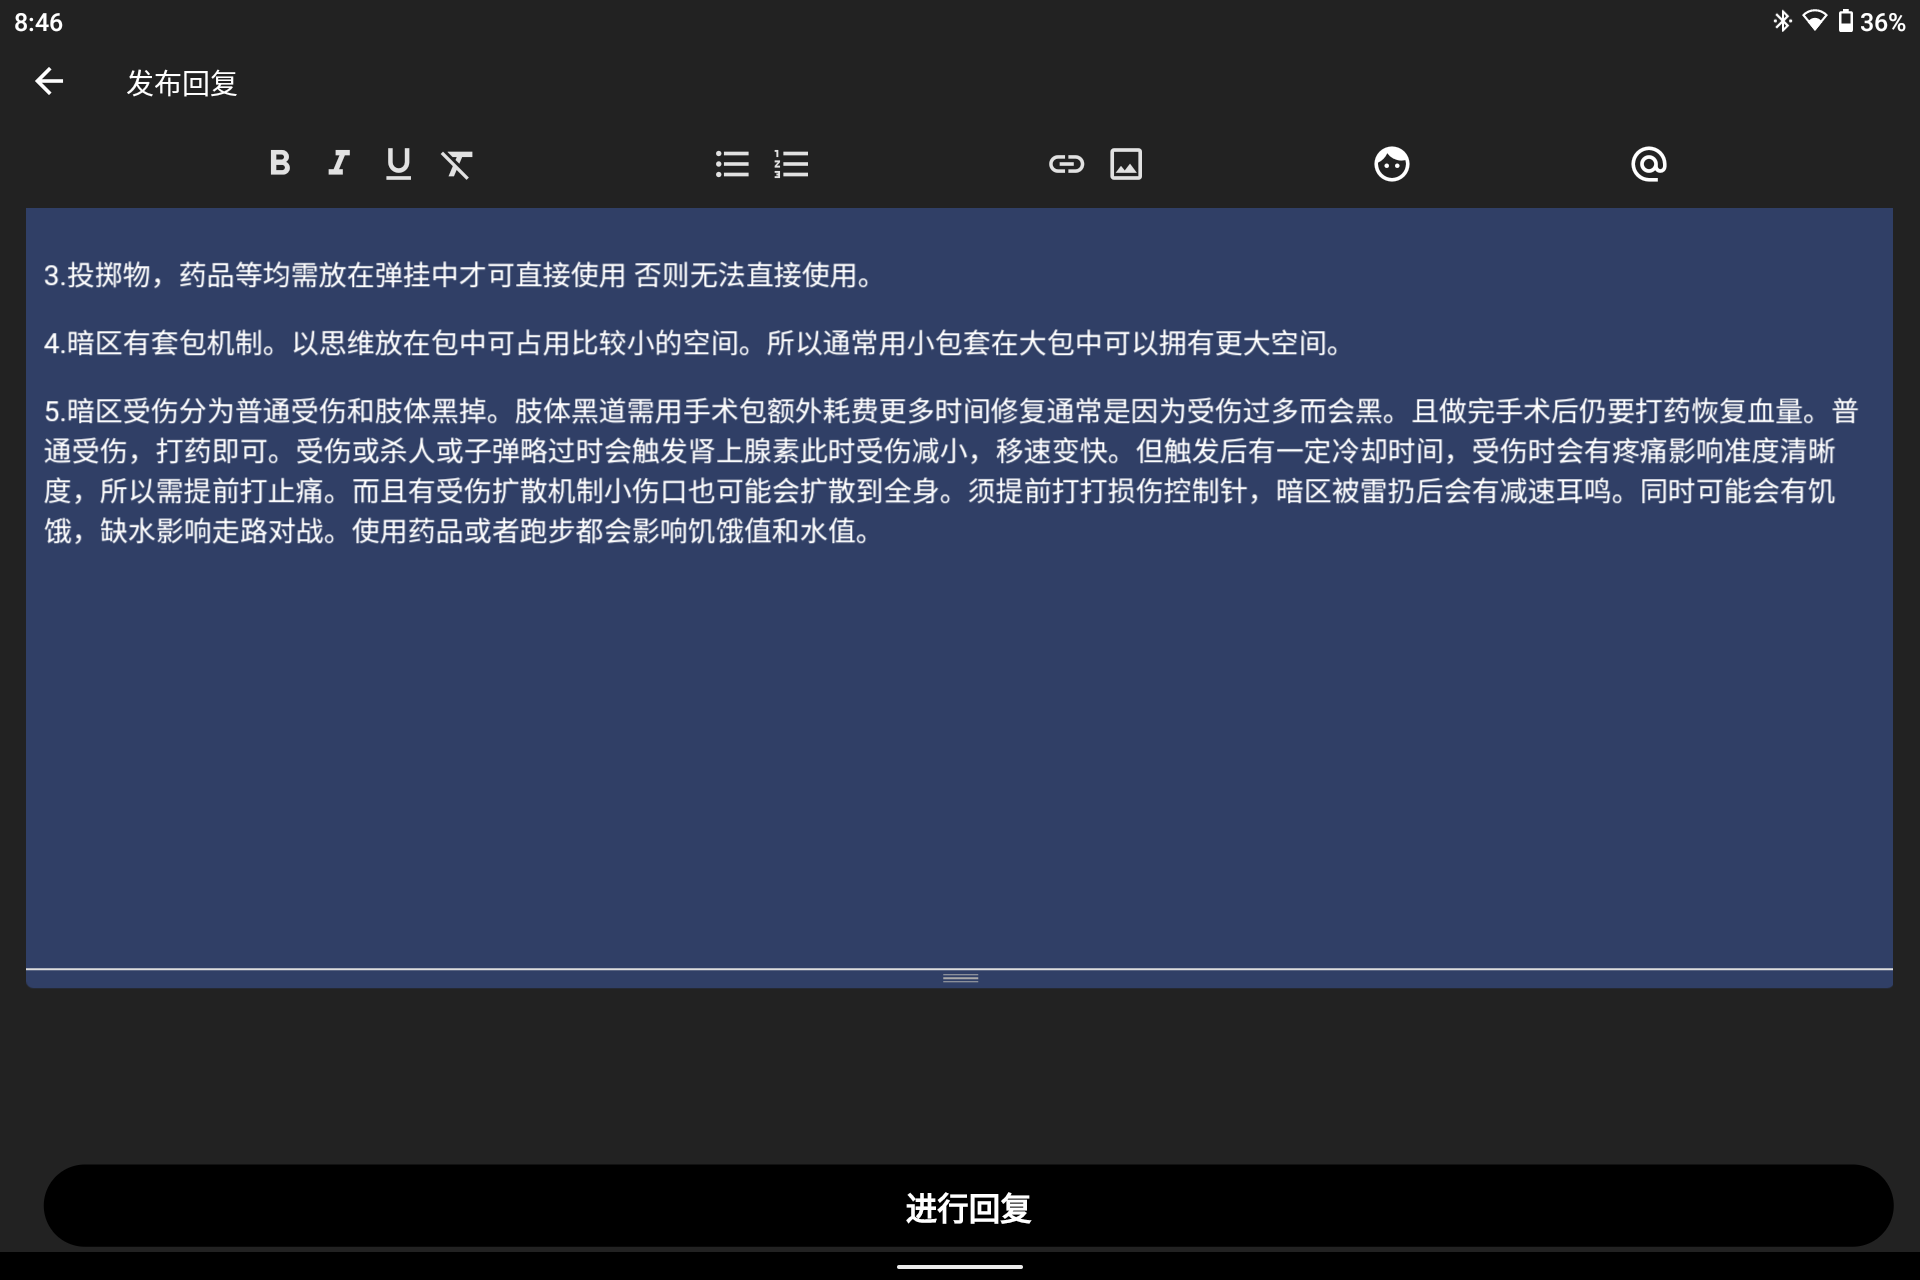The height and width of the screenshot is (1280, 1920).
Task: Tap the back arrow to leave reply
Action: [49, 82]
